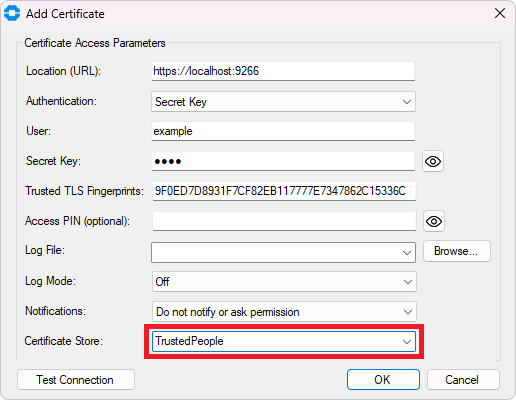
Task: Focus the Location (URL) field
Action: click(x=283, y=71)
